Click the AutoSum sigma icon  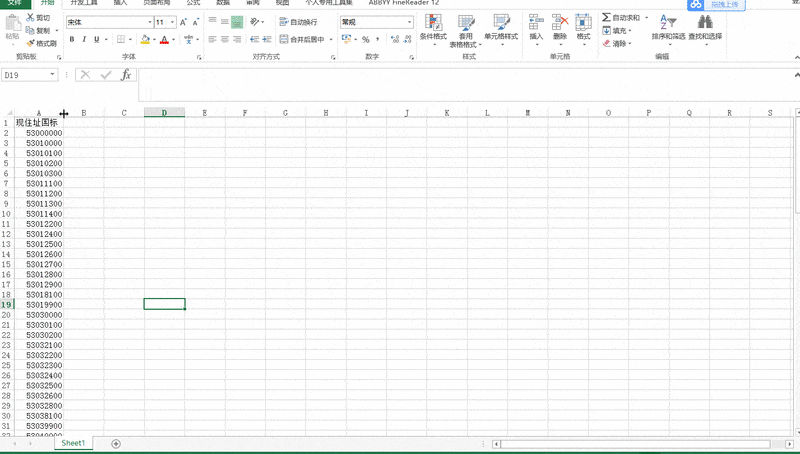click(606, 17)
